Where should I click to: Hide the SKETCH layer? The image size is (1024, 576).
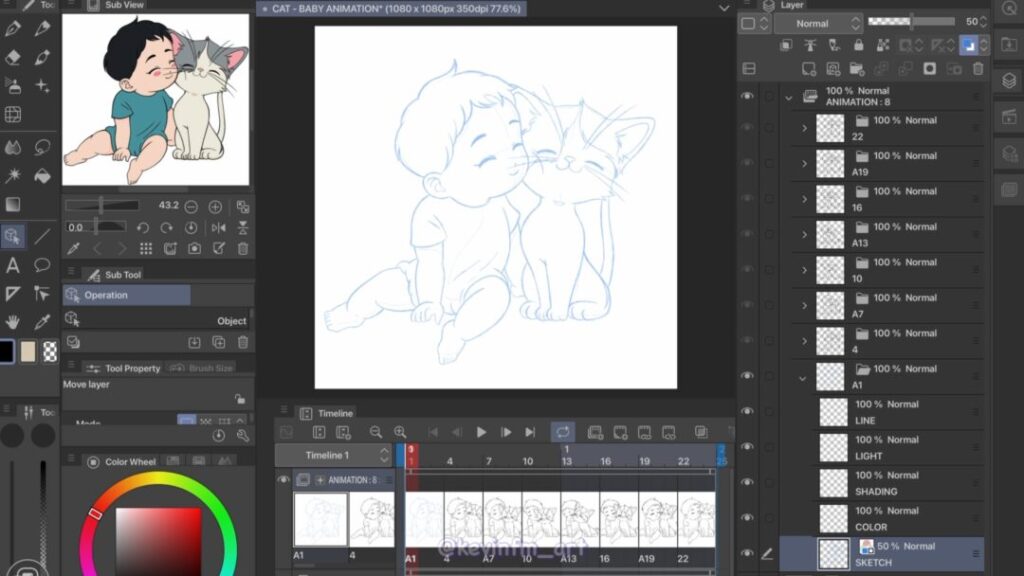coord(747,553)
